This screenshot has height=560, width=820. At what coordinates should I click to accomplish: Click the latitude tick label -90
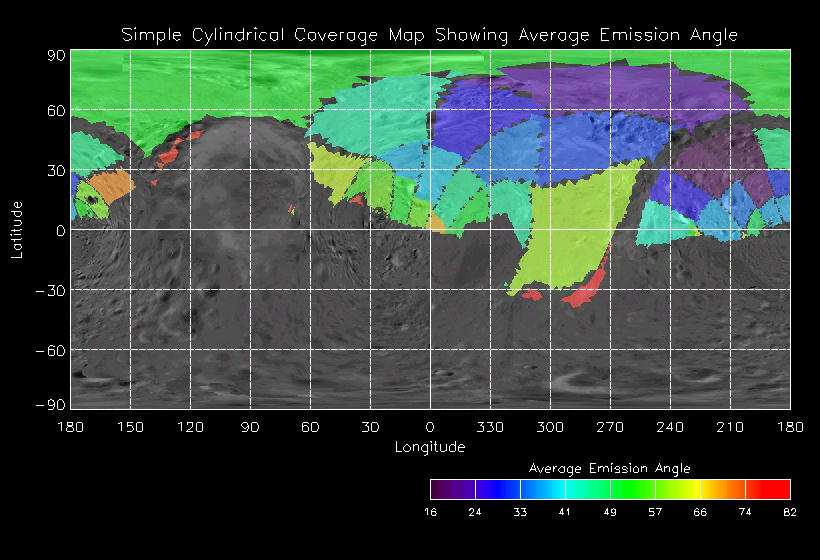coord(51,405)
